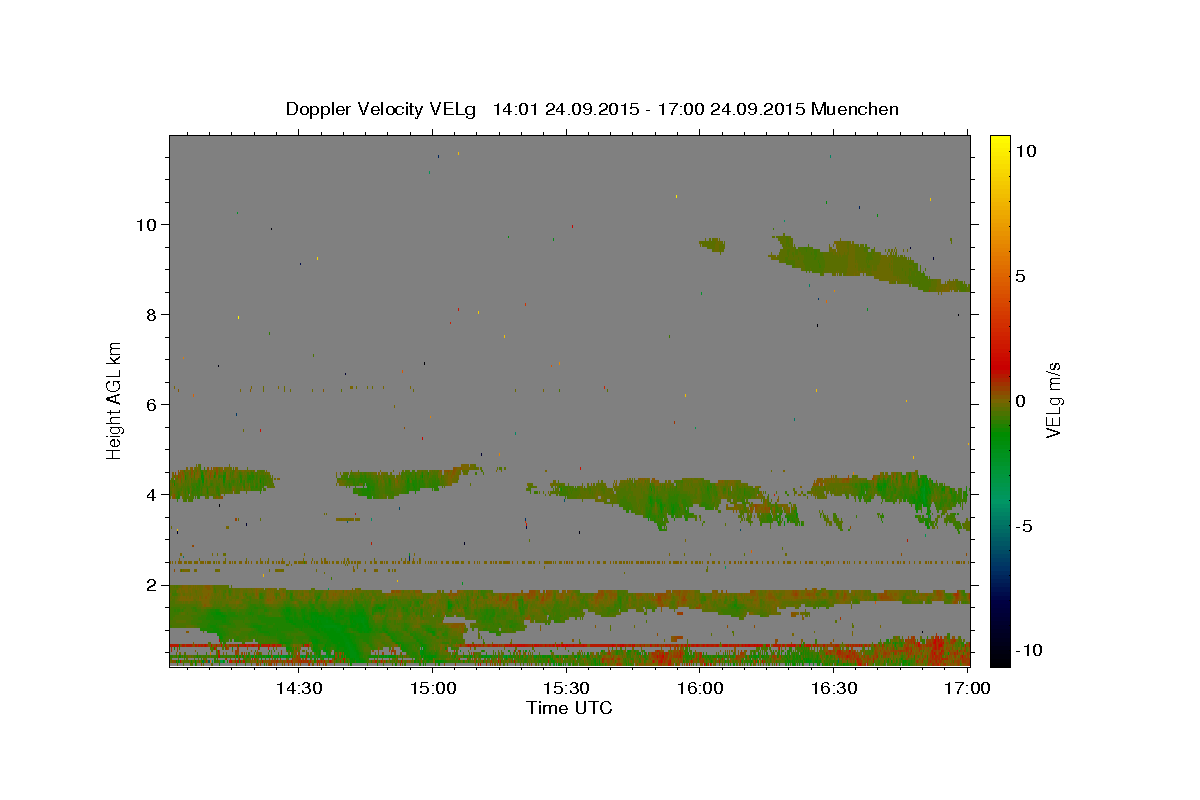Click the 16:30 time tick label
Screen dimensions: 1200x800
pos(834,689)
